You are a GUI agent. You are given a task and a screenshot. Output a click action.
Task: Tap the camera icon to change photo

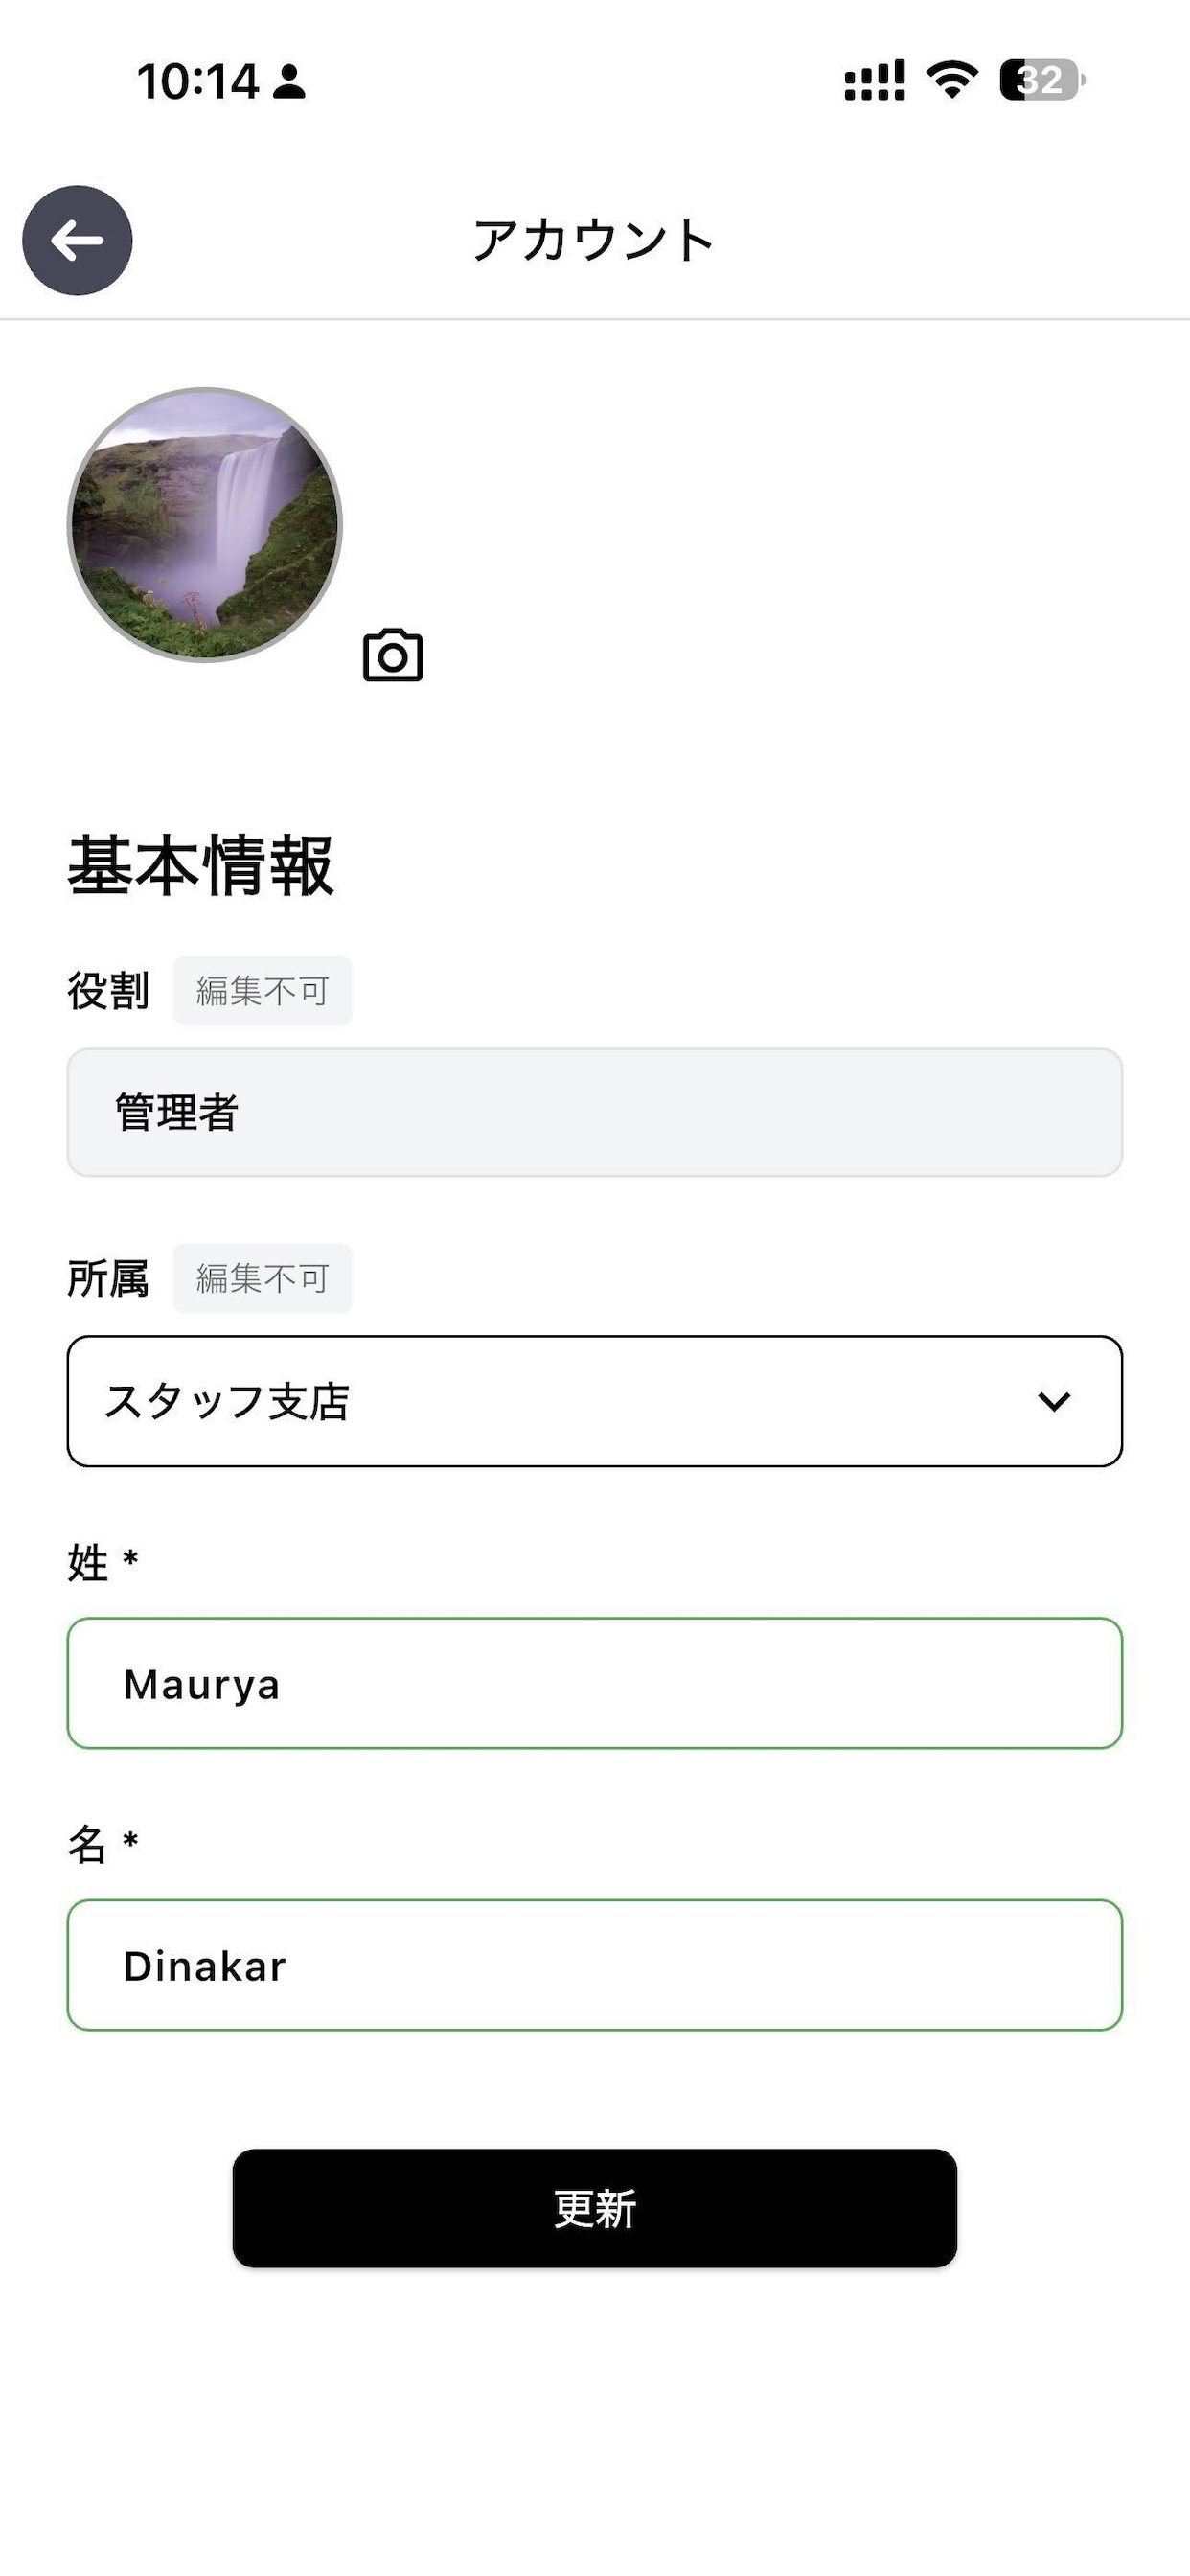pyautogui.click(x=392, y=656)
